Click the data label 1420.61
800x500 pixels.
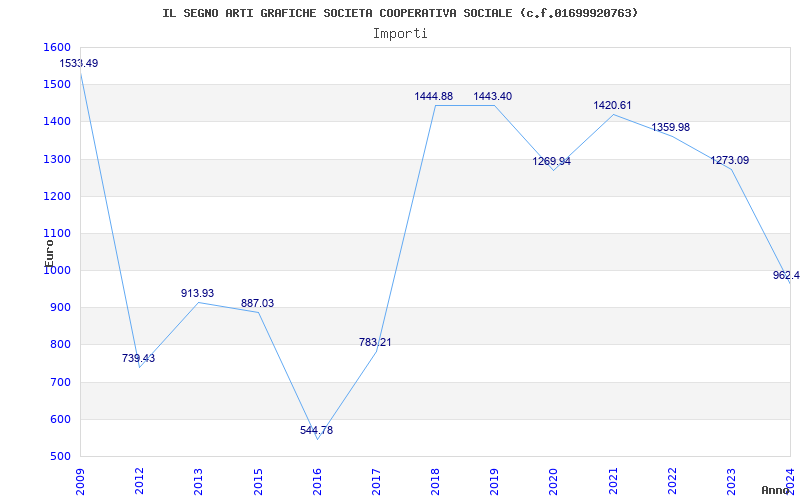[x=612, y=105]
